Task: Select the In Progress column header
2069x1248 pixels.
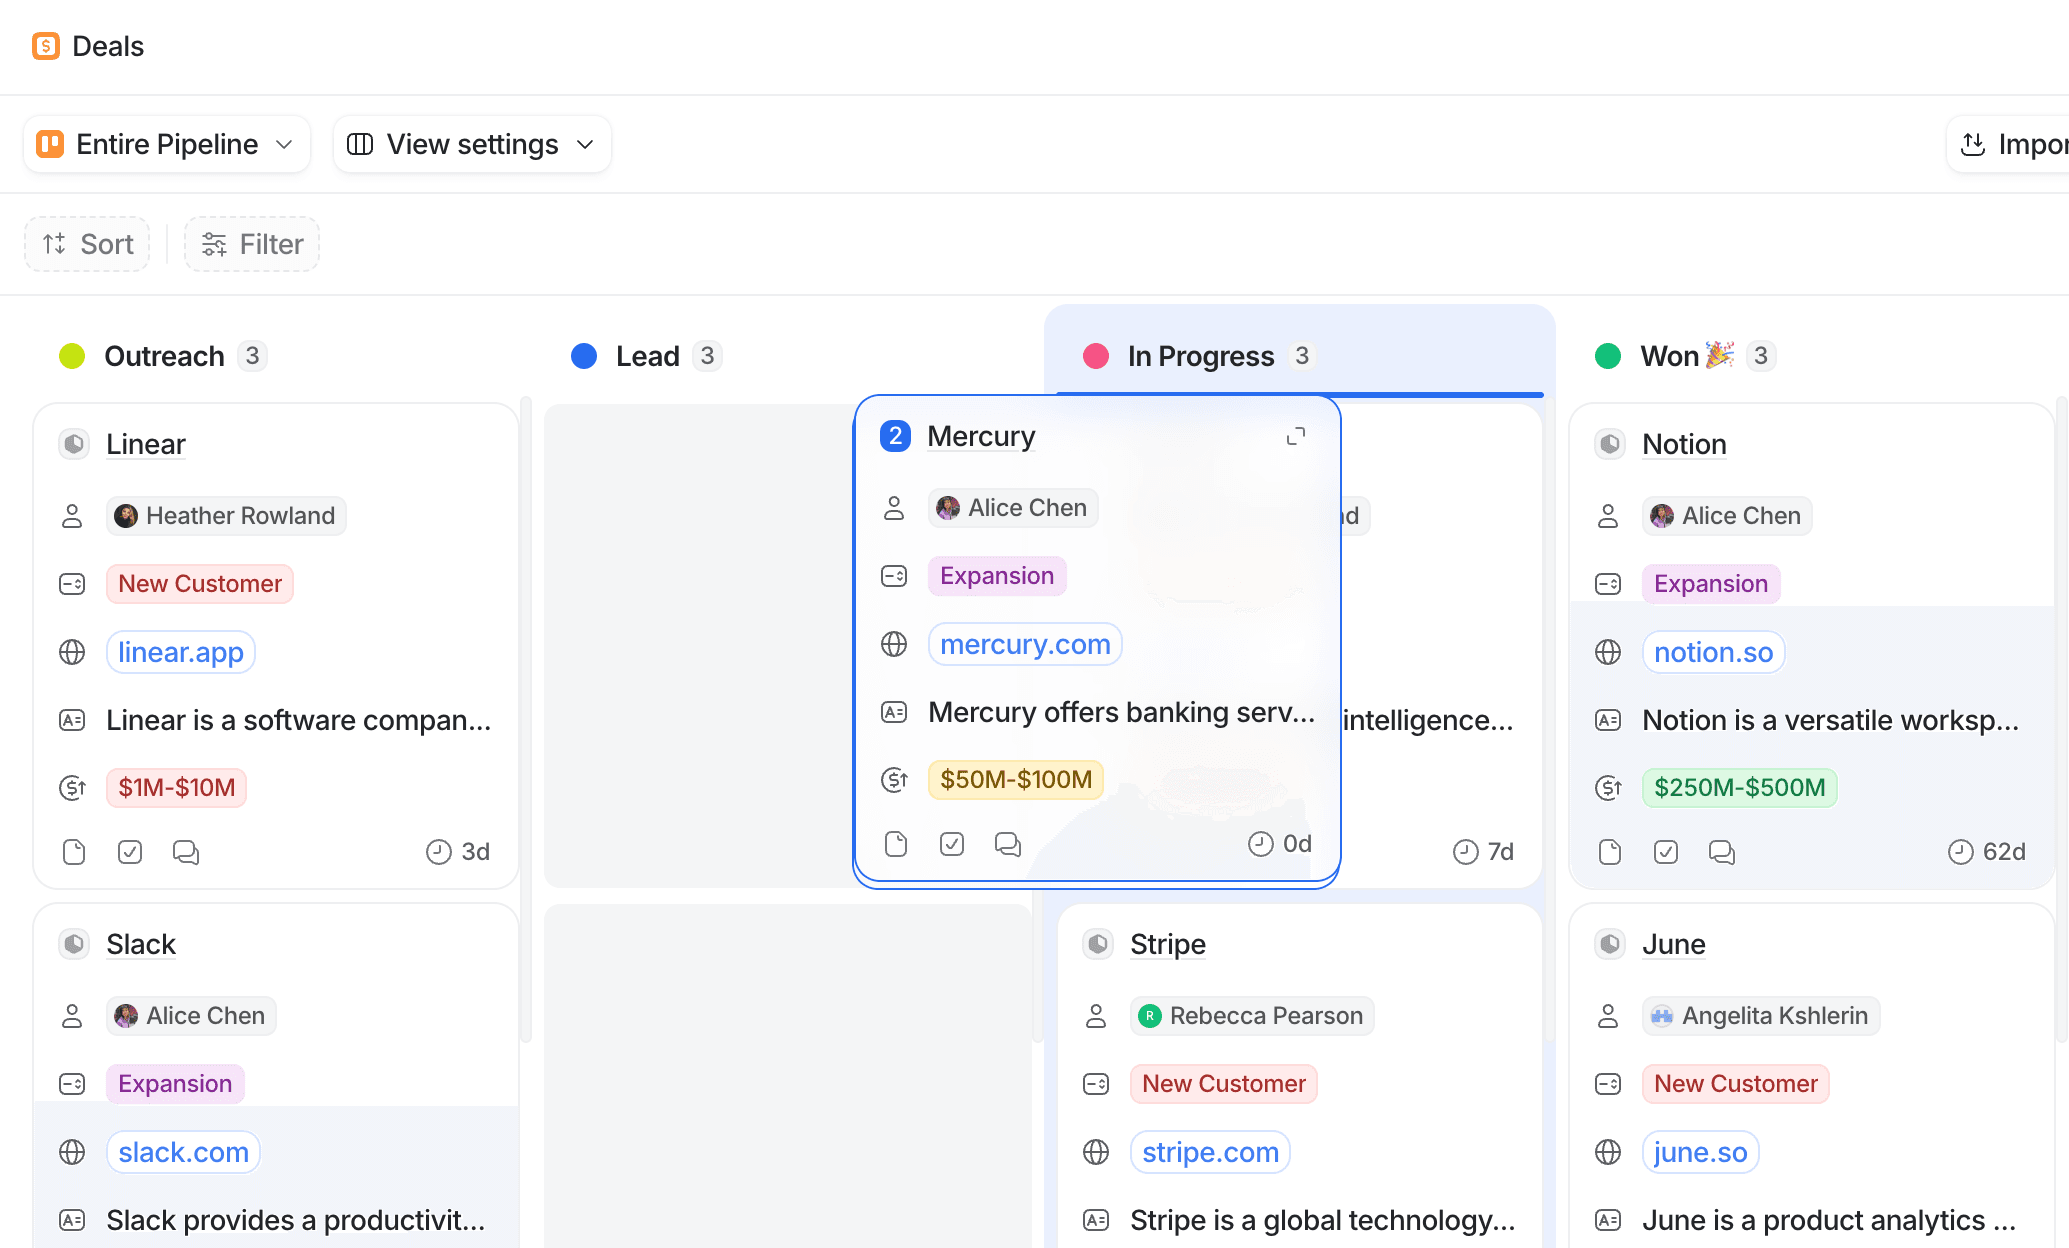Action: click(x=1201, y=356)
